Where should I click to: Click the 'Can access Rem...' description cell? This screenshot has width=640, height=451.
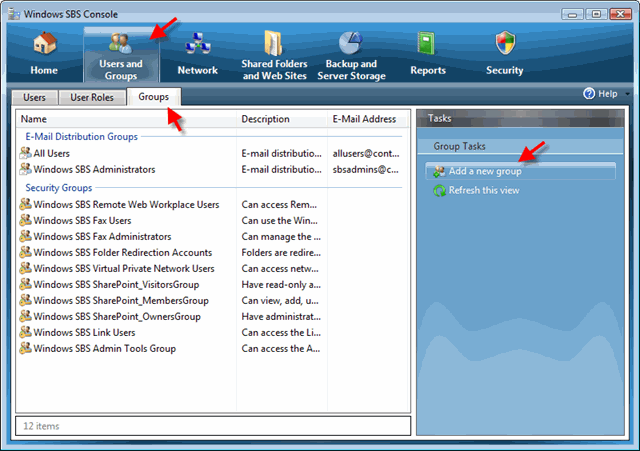279,204
